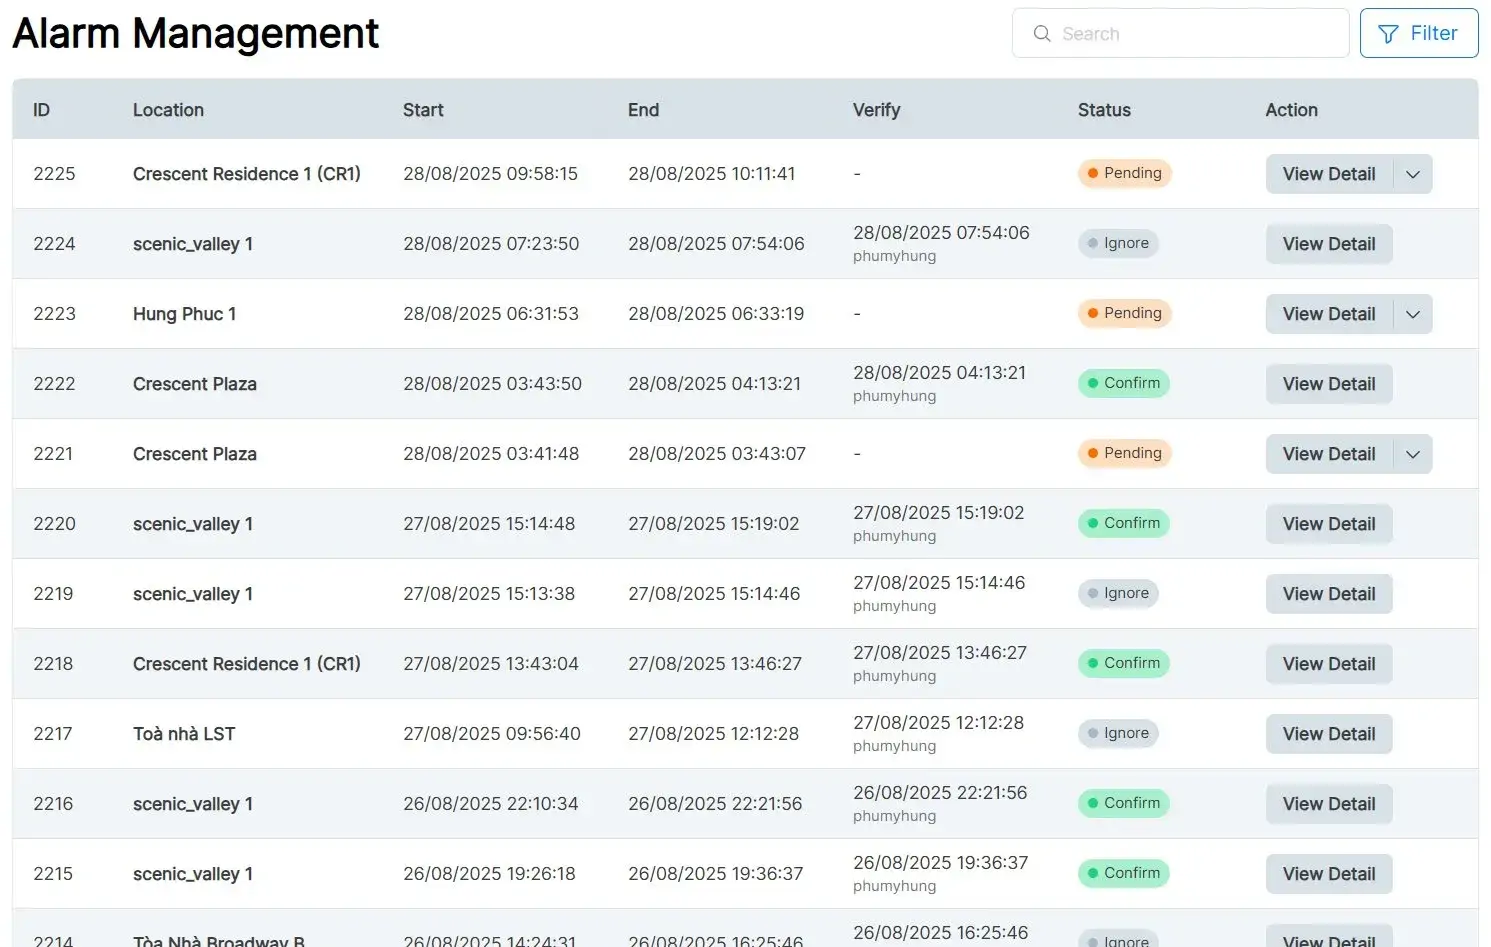Select Ignore status badge of alarm 2217

point(1118,733)
